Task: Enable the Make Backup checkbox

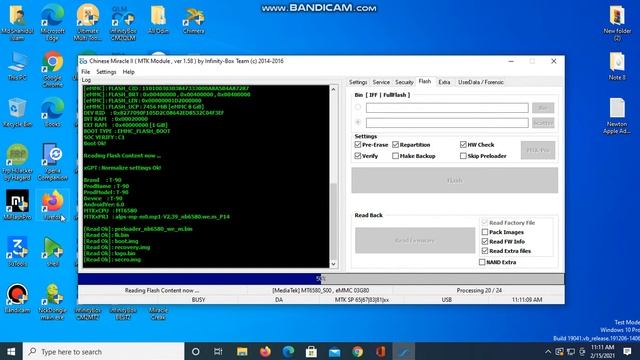Action: click(x=396, y=156)
